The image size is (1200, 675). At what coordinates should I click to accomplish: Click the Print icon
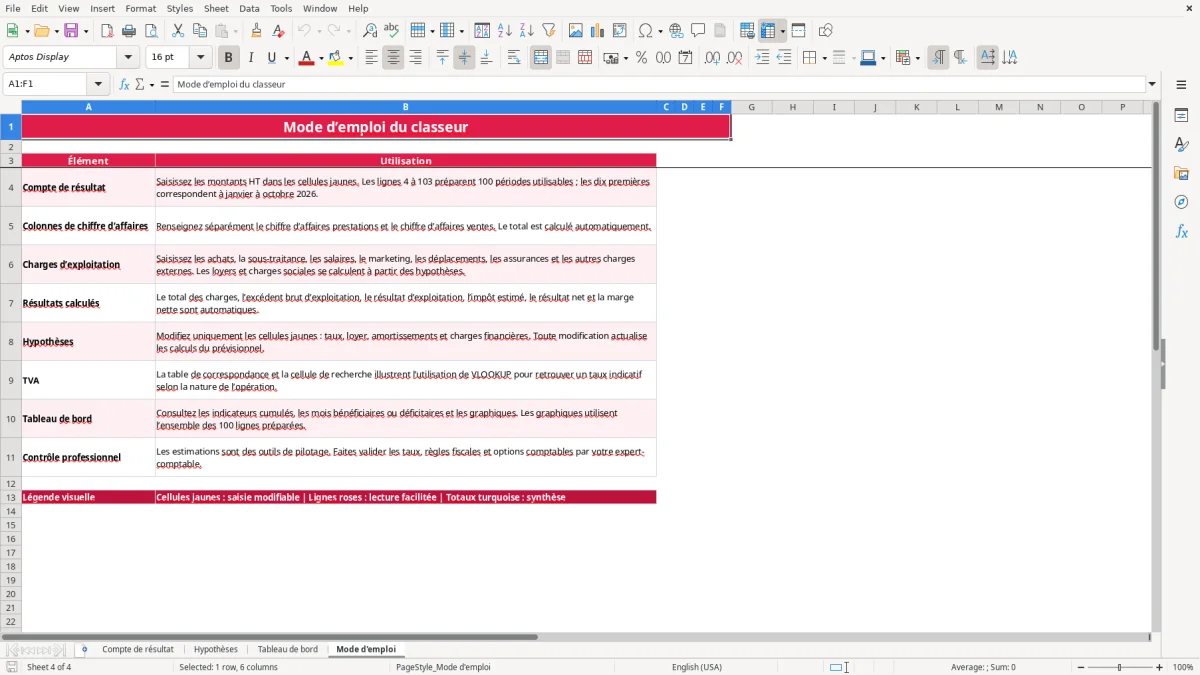coord(129,31)
